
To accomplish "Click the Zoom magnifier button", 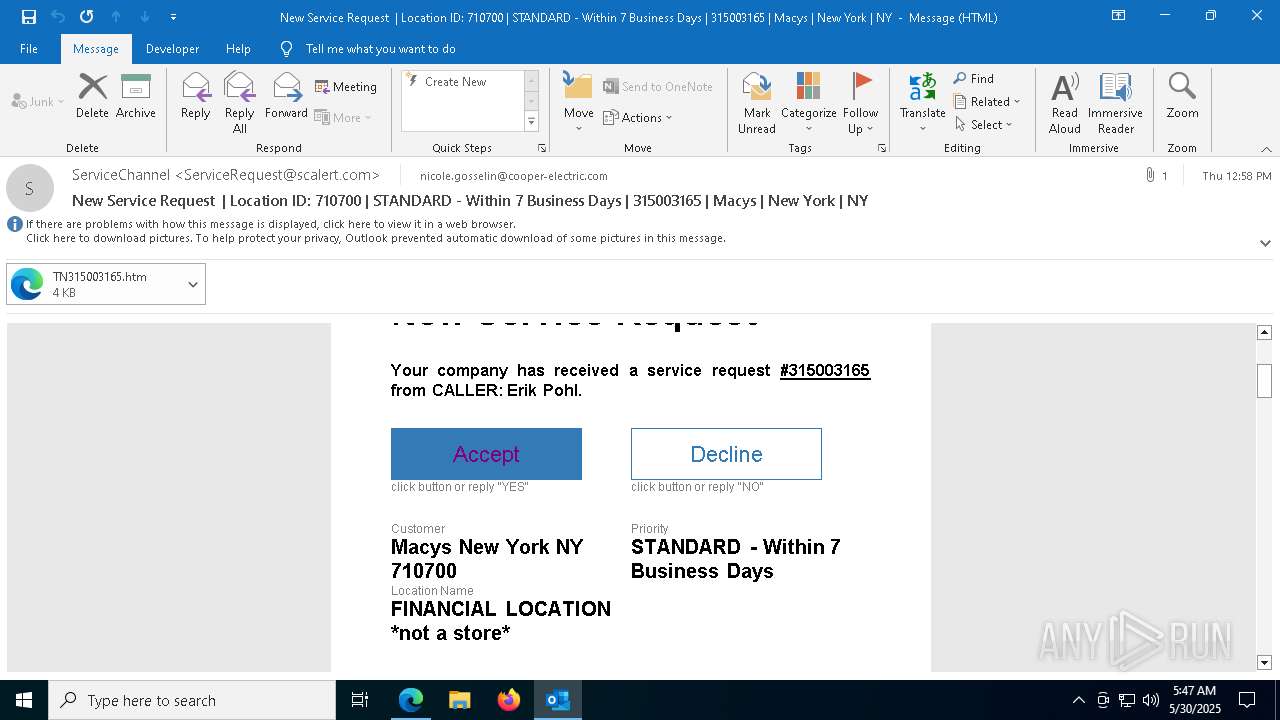I will [x=1182, y=96].
